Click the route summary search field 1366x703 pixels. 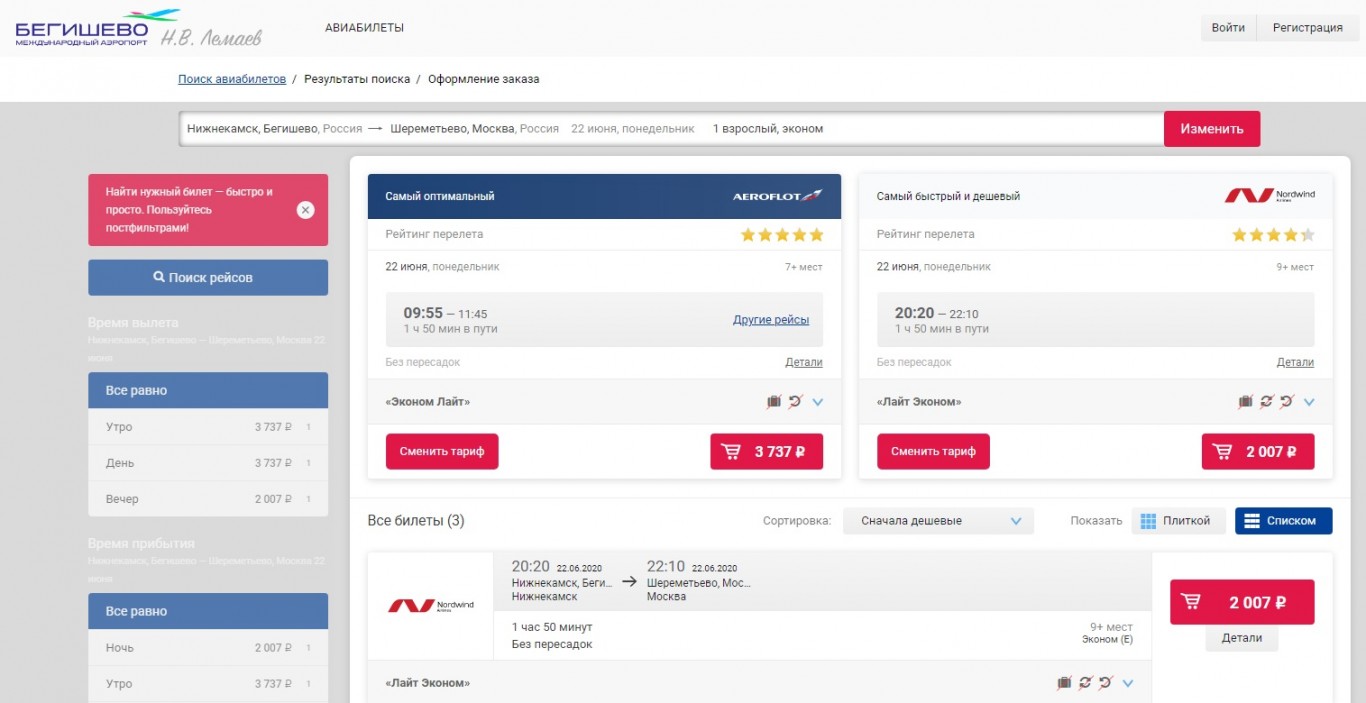[671, 129]
